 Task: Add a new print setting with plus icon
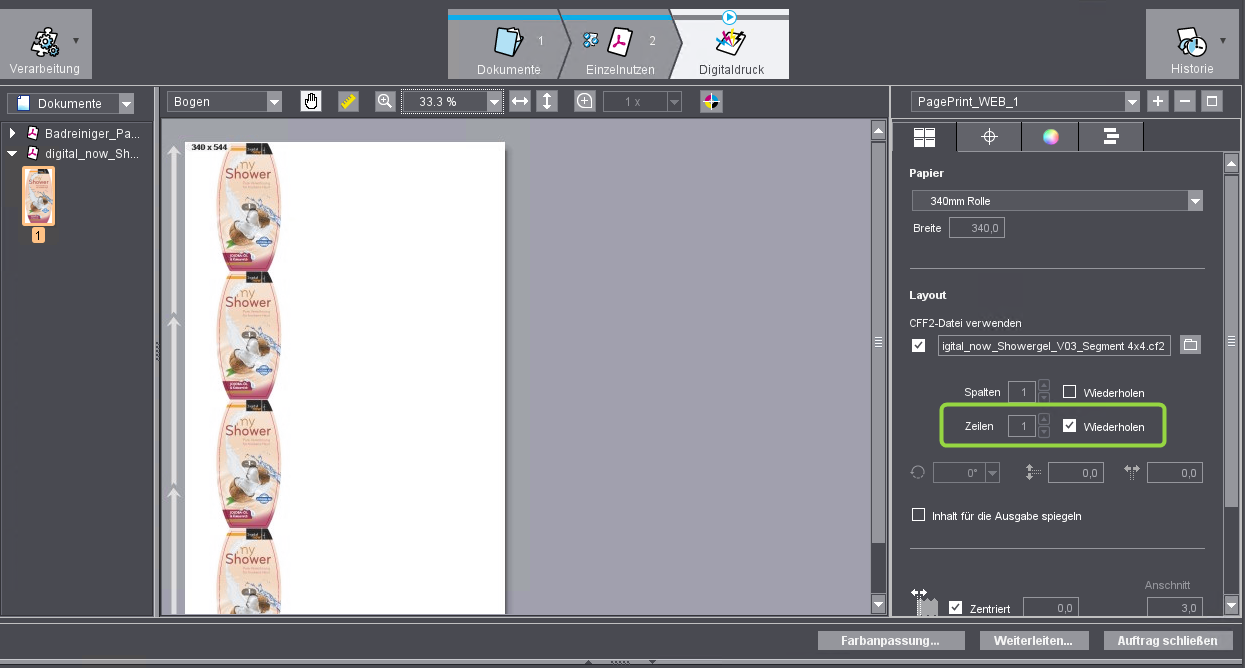coord(1157,101)
